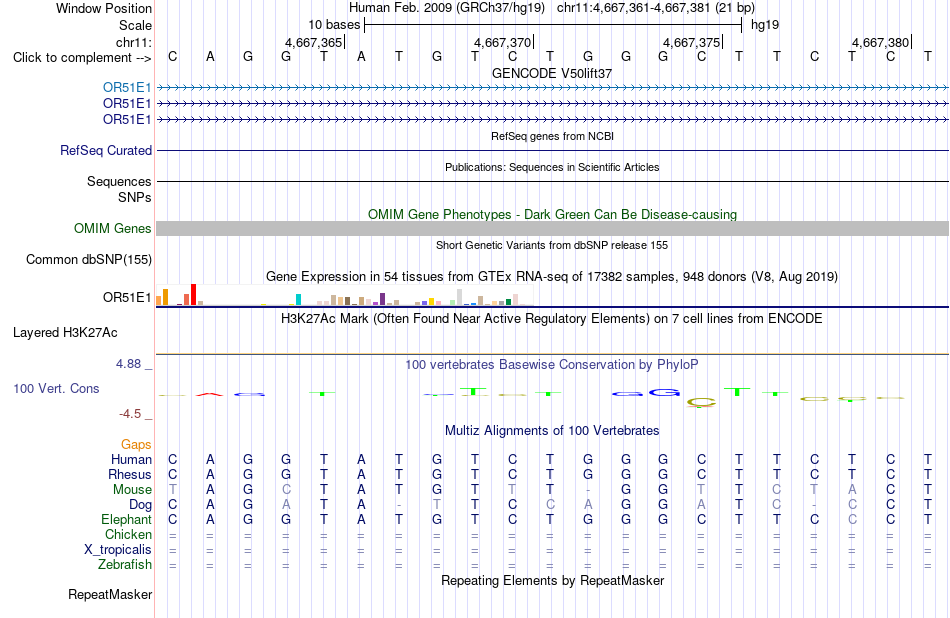Image resolution: width=950 pixels, height=618 pixels.
Task: Click the last of three GENCODE OR51E1 labels
Action: (x=127, y=119)
